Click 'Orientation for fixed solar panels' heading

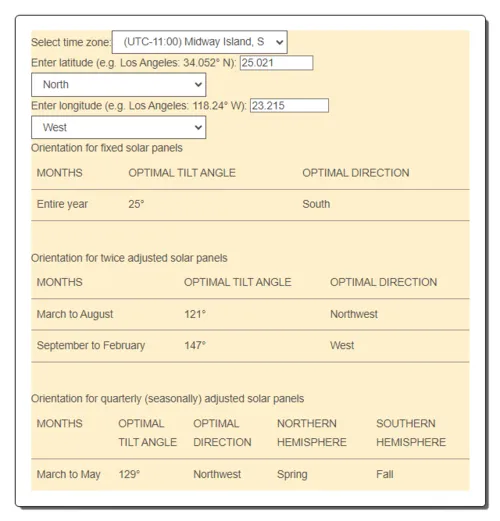tap(107, 148)
